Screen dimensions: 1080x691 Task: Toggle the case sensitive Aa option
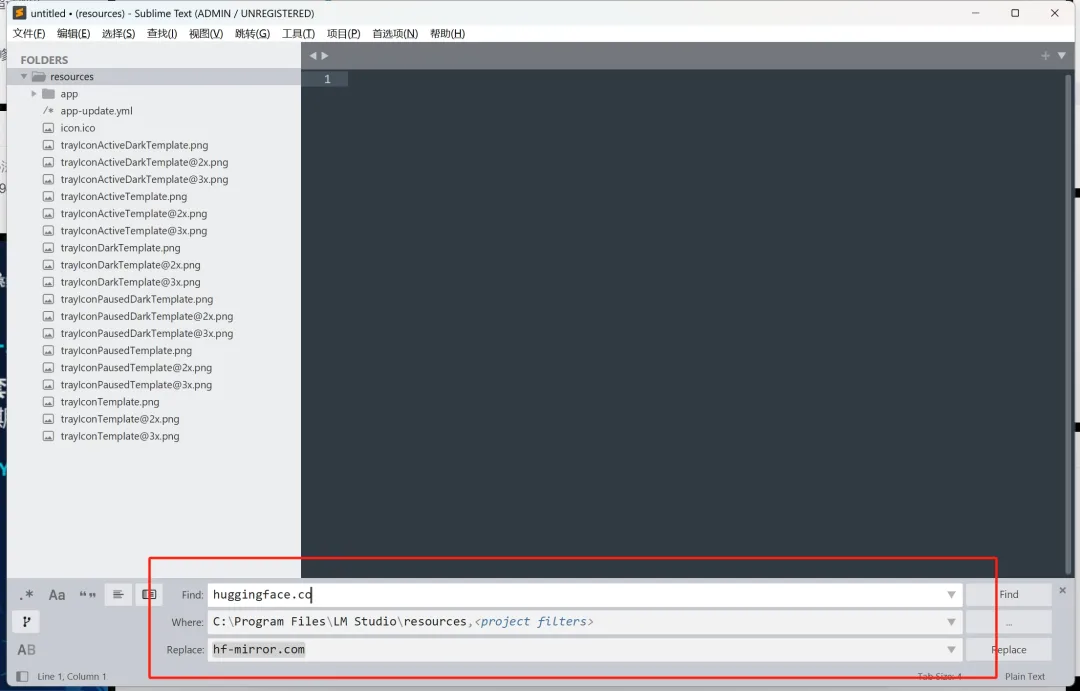tap(56, 595)
